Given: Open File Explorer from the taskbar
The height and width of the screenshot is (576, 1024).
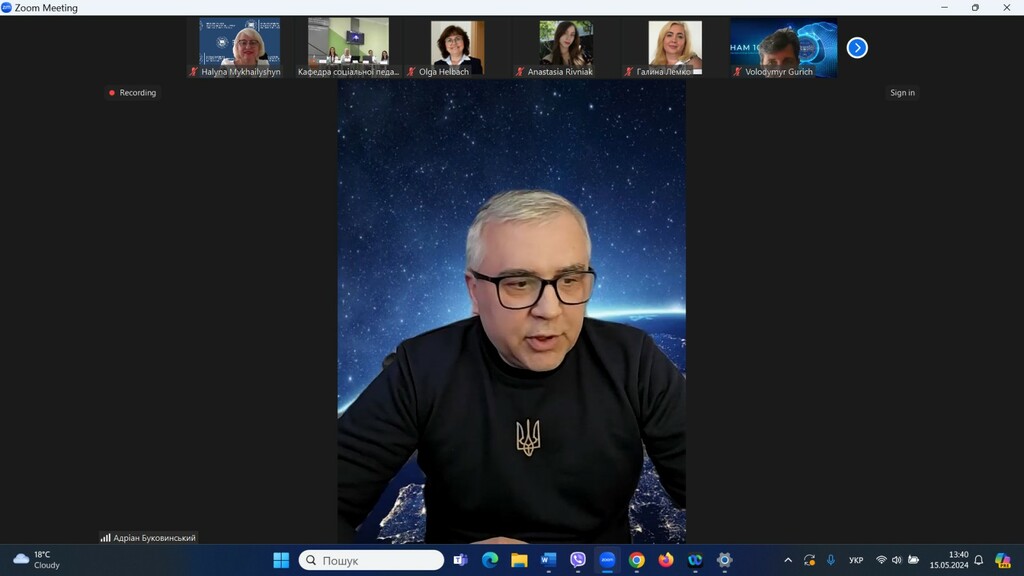Looking at the screenshot, I should (519, 560).
